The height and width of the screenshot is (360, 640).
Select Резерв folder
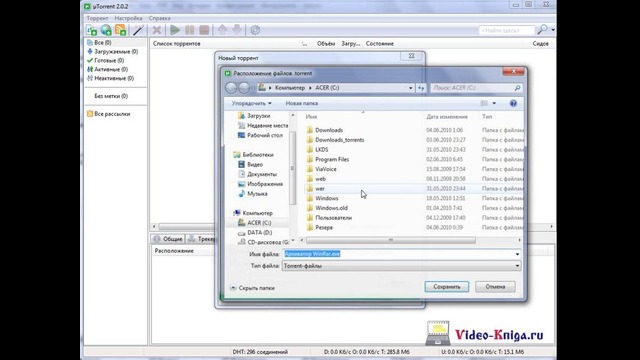coord(324,228)
